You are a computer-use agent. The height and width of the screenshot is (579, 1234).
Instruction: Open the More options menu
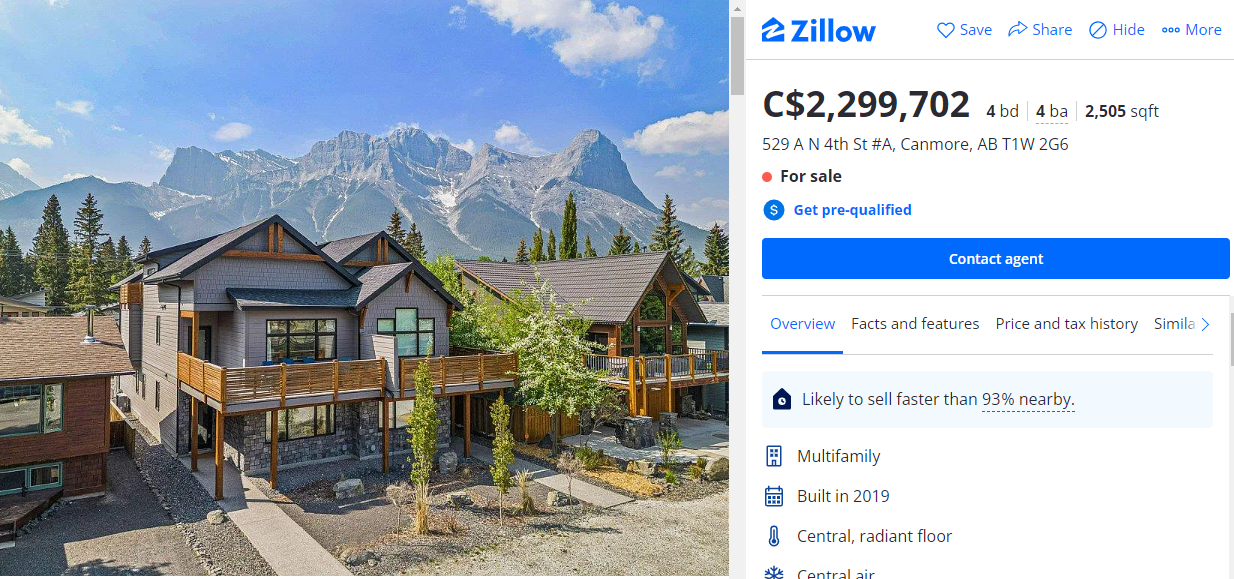pos(1192,30)
